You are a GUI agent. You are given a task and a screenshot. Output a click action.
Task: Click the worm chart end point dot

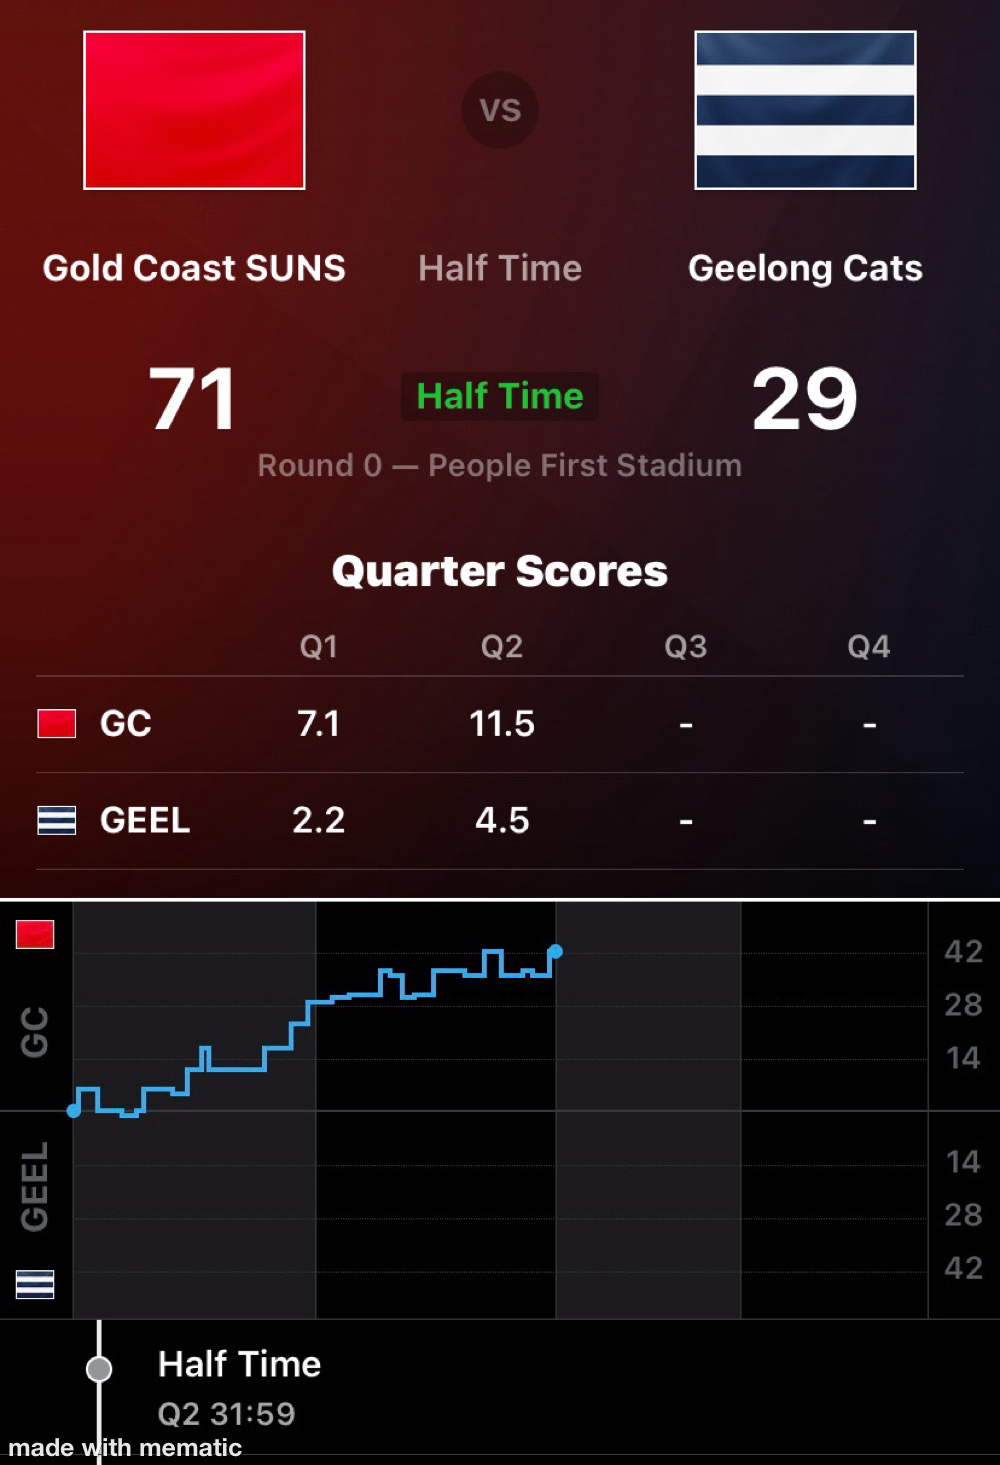555,951
